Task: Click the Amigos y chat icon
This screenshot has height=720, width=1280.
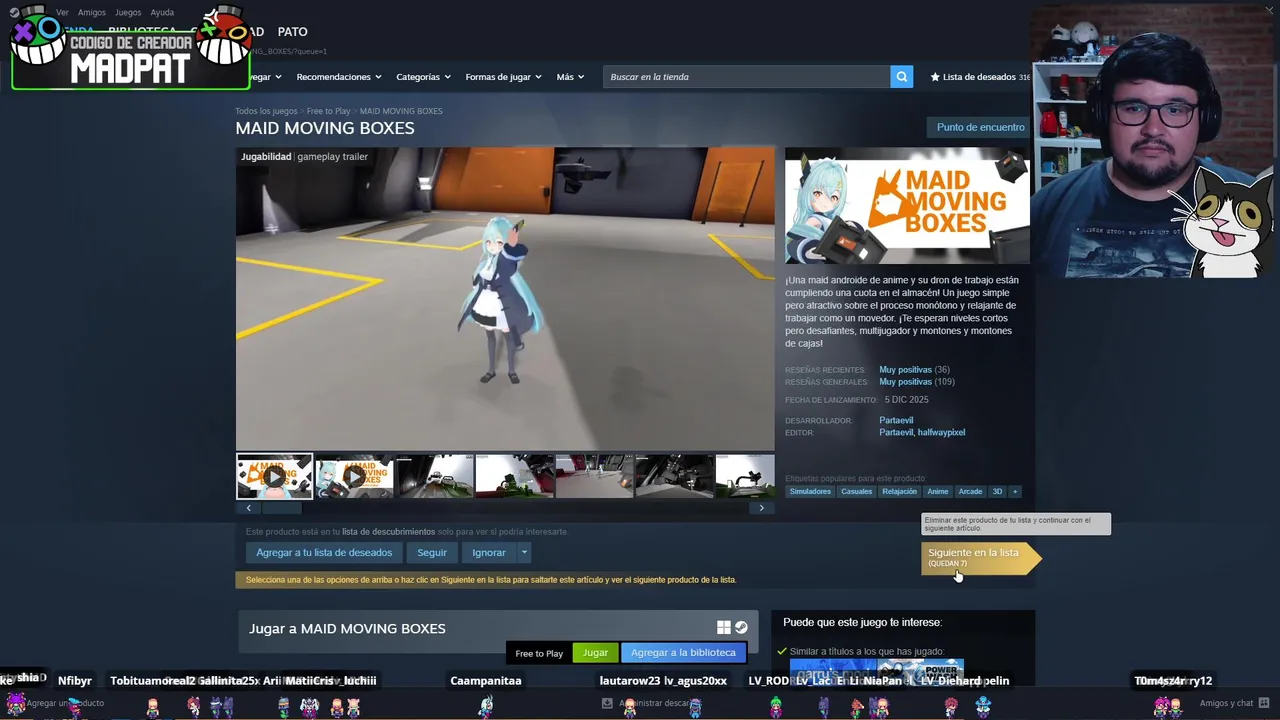Action: [1264, 703]
